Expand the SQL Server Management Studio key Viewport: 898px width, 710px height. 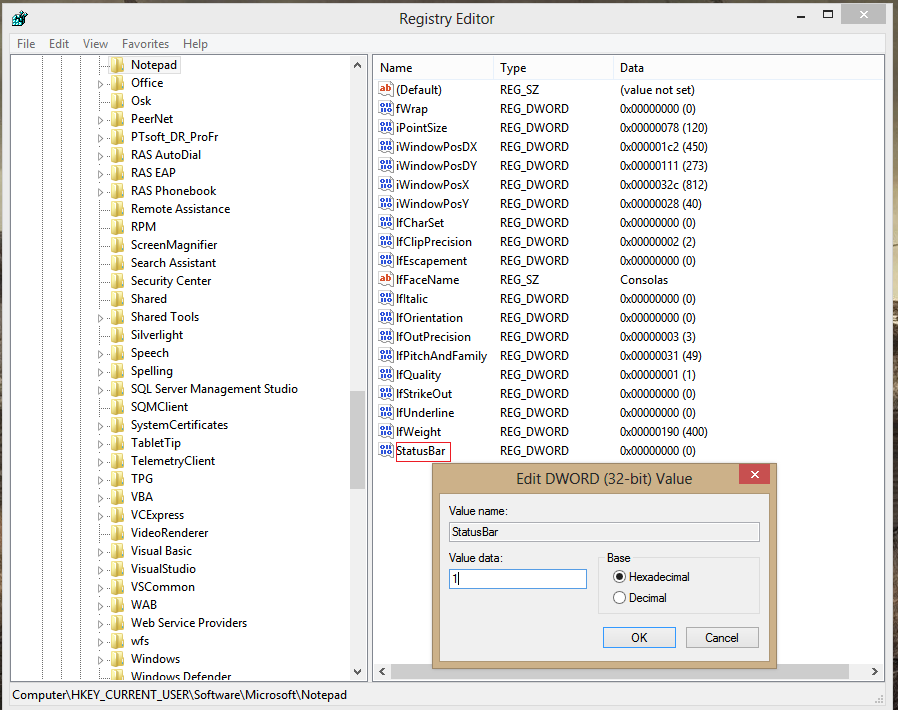[x=100, y=390]
